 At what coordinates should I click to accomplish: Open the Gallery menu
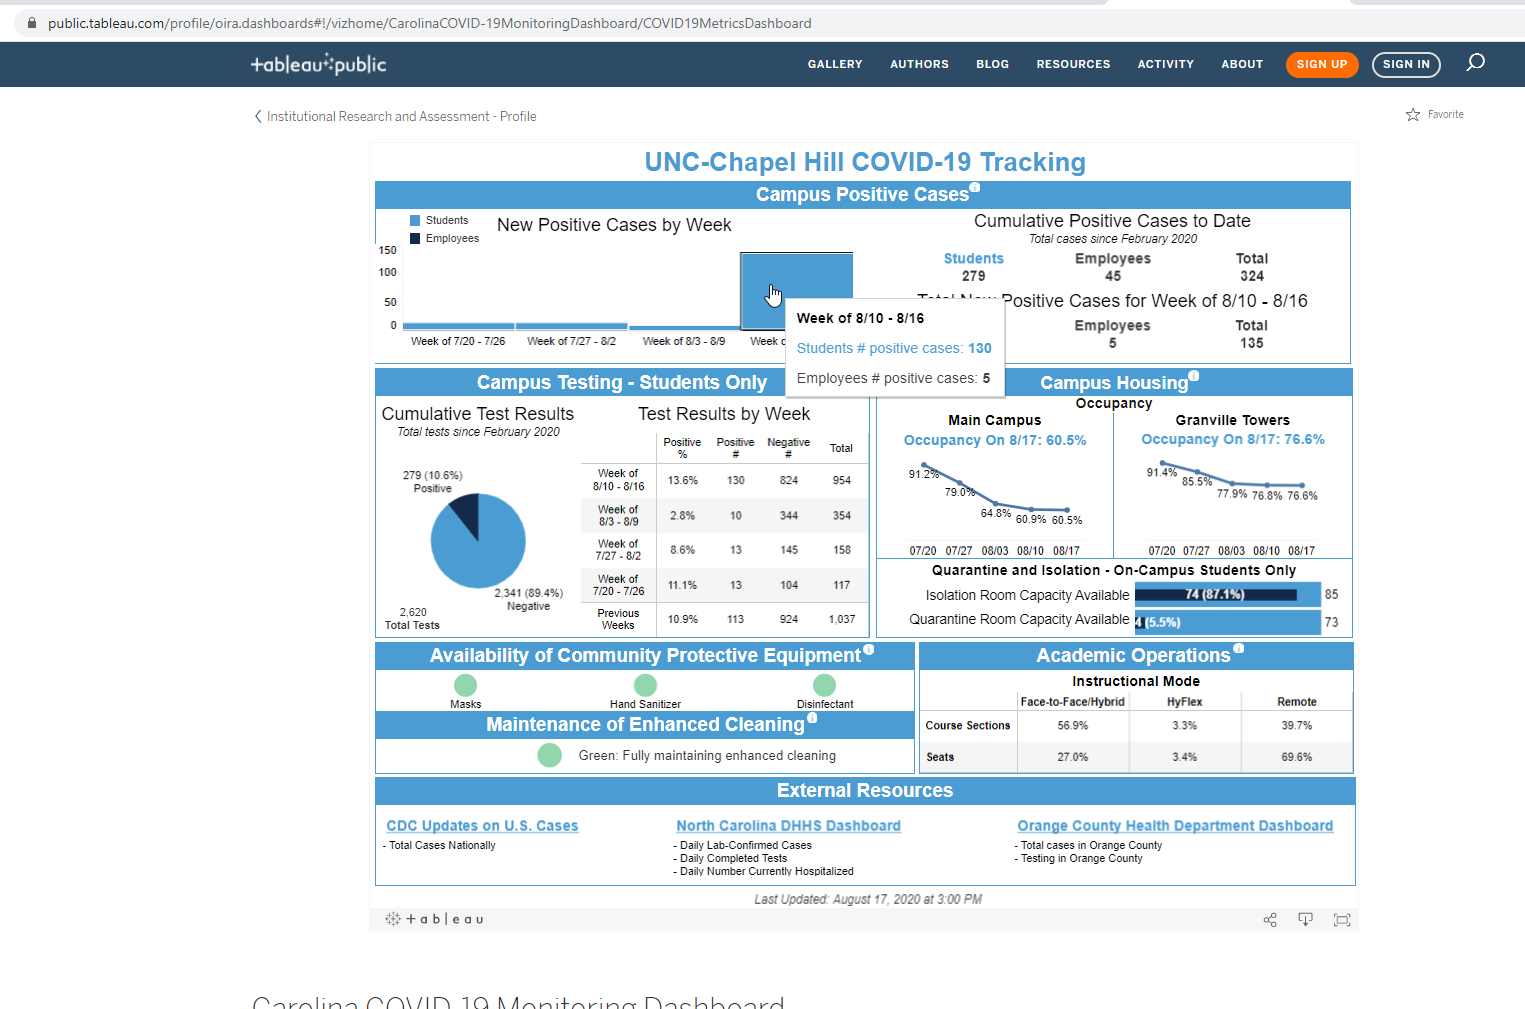point(835,64)
